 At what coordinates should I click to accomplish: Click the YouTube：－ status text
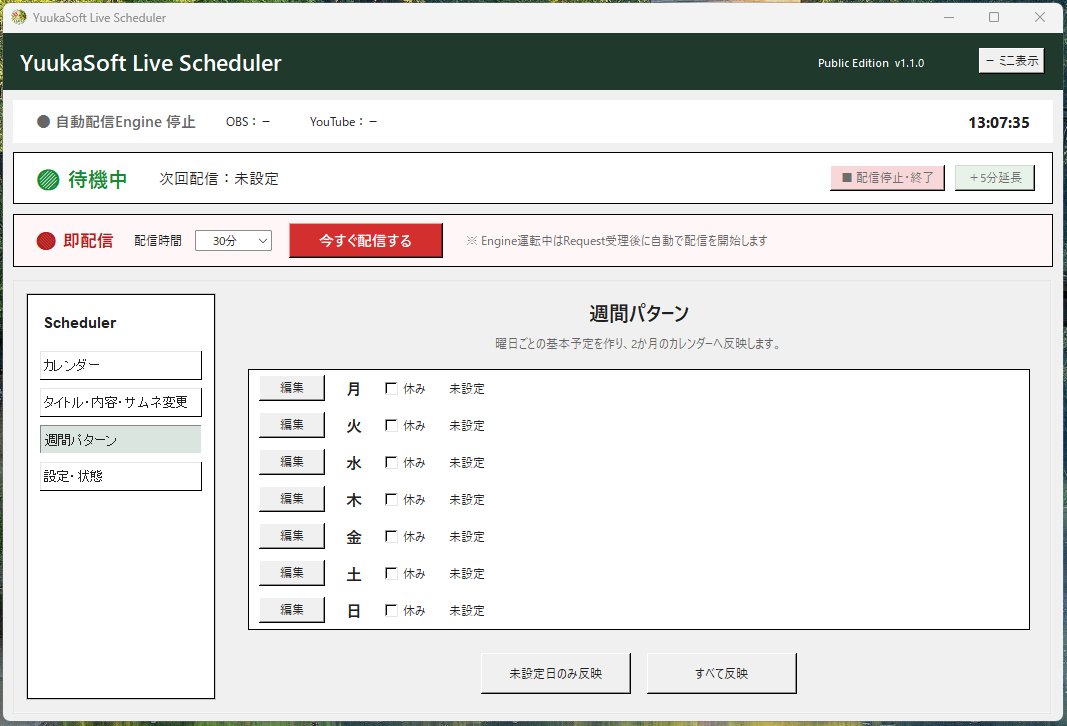pos(343,122)
